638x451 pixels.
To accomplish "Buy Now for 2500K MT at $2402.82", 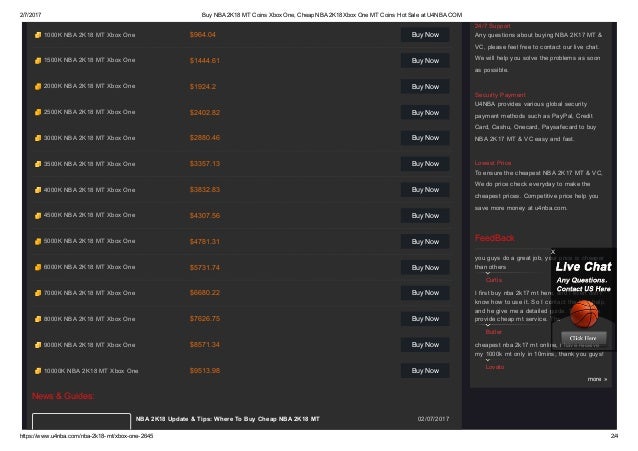I will coord(425,112).
